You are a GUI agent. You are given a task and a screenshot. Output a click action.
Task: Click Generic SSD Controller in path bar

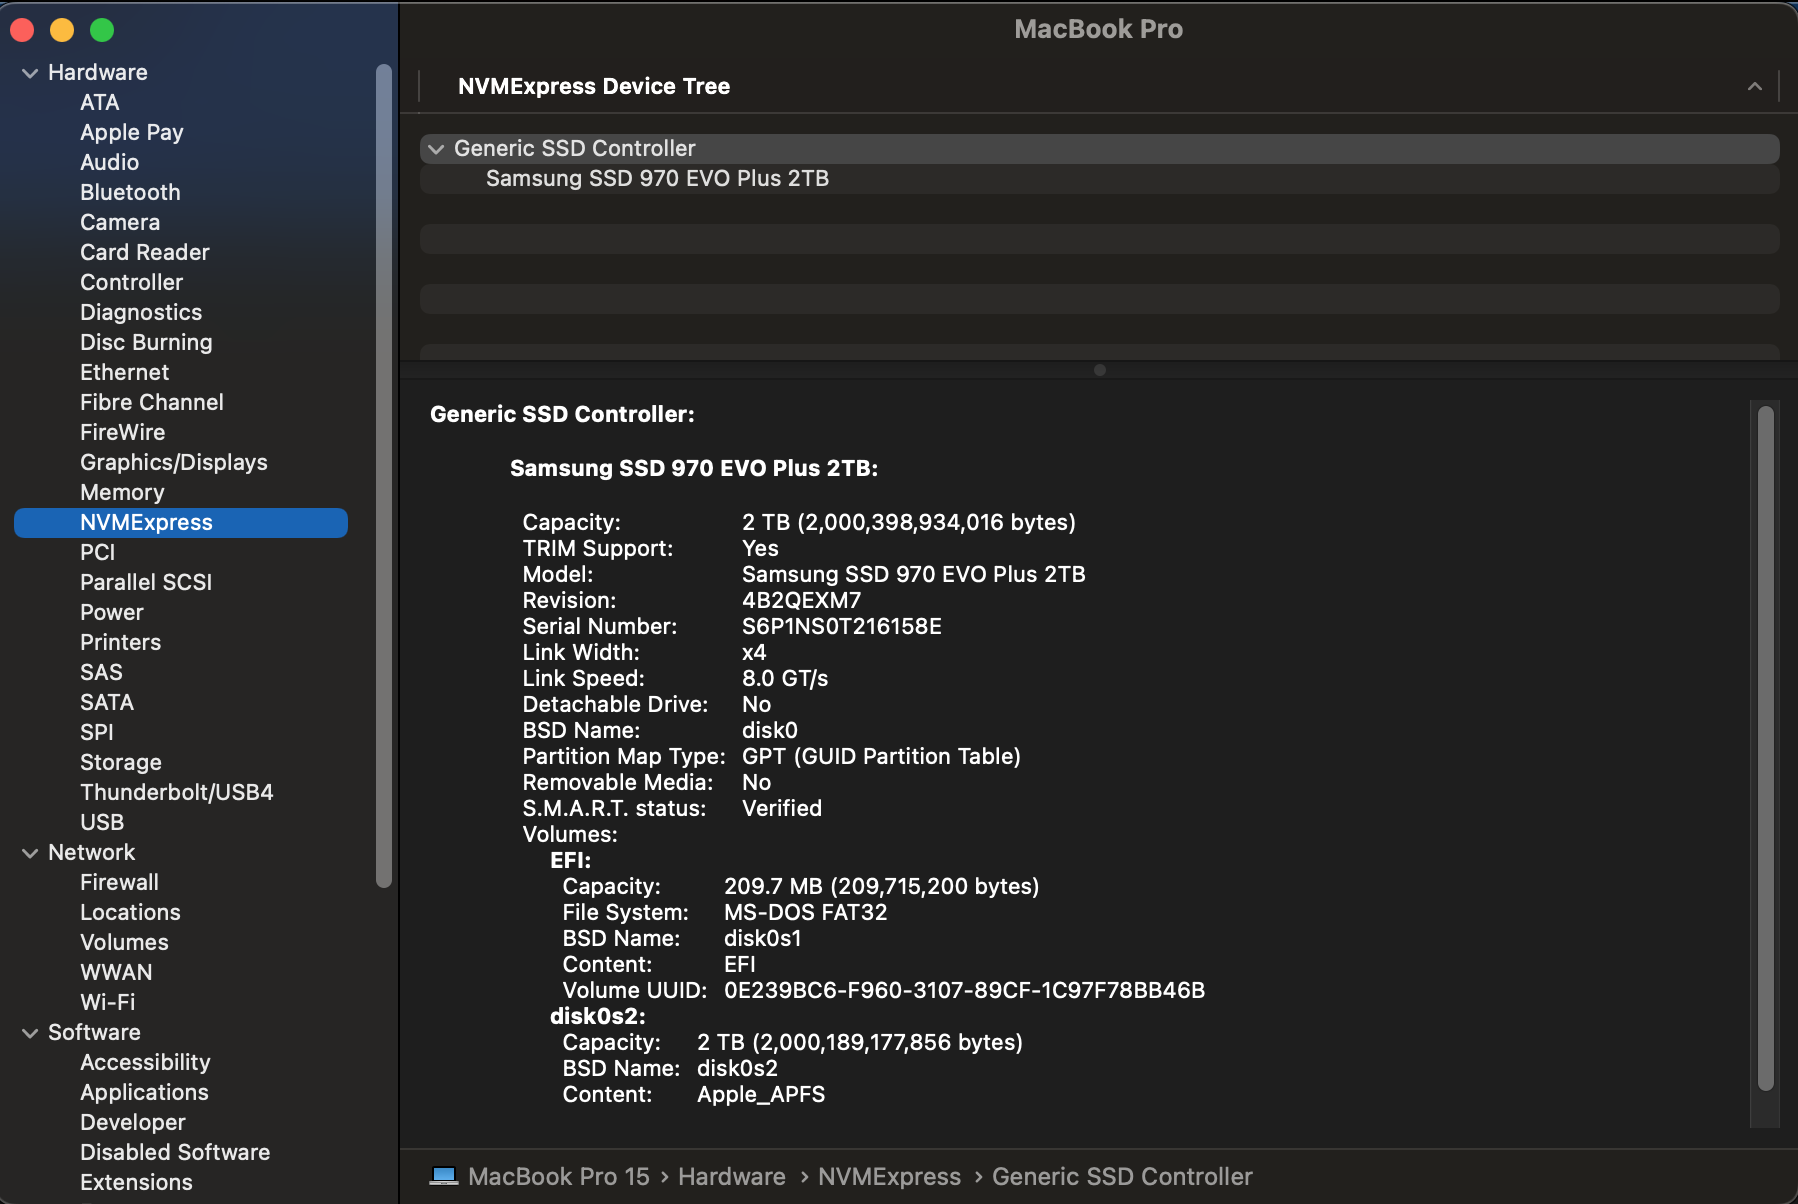pyautogui.click(x=1122, y=1177)
